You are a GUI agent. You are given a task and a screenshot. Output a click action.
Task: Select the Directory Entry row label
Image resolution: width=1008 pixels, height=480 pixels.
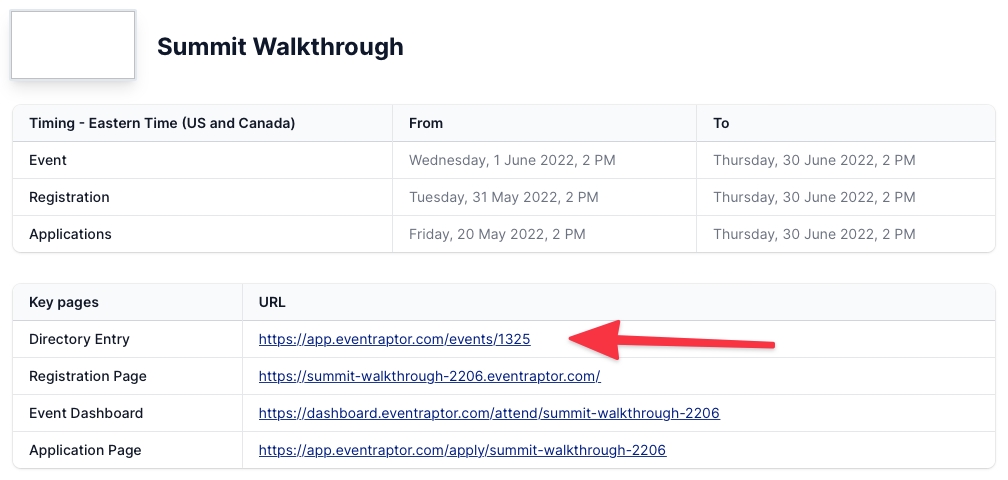[79, 339]
